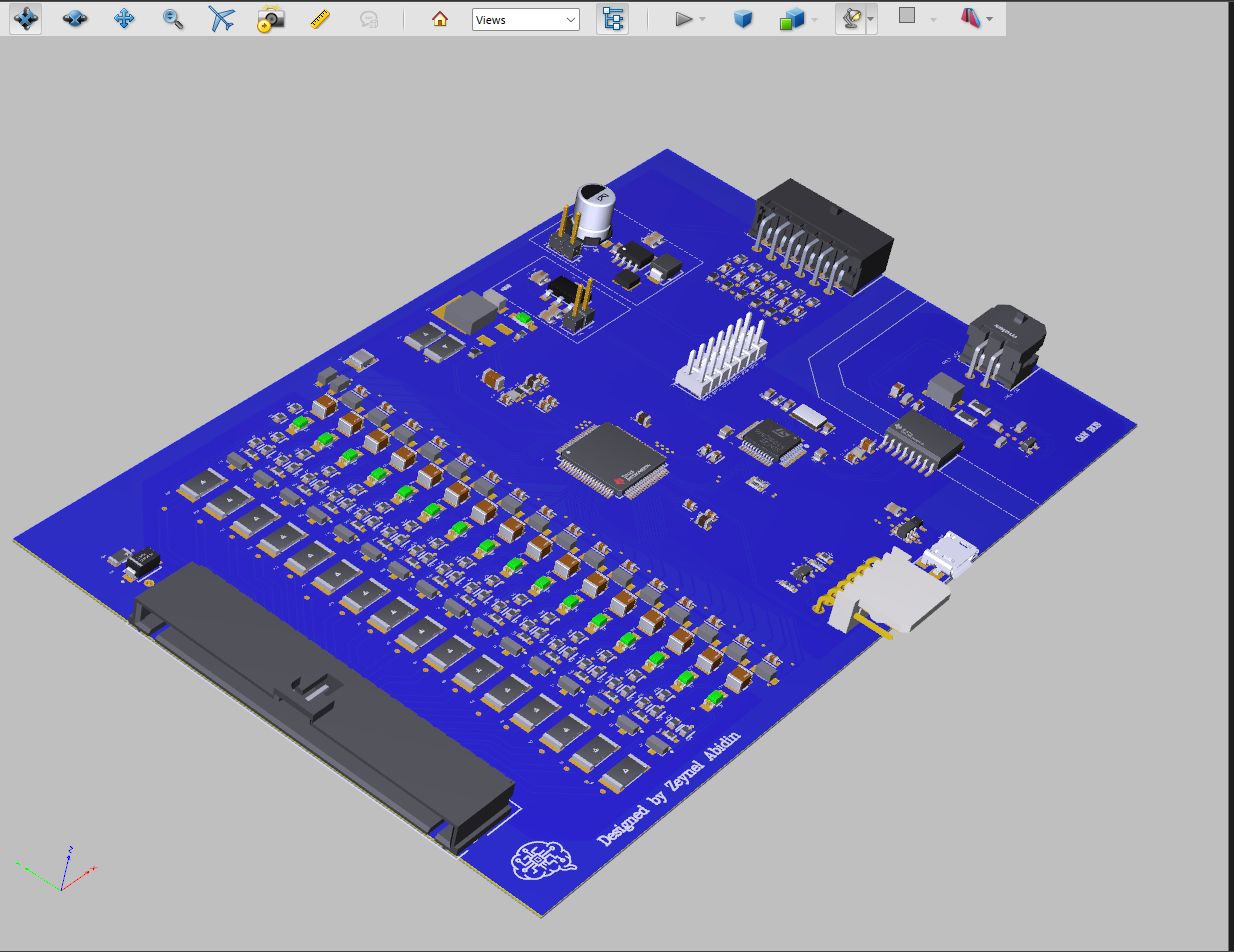Click Model Render Mode cubes icon

792,19
